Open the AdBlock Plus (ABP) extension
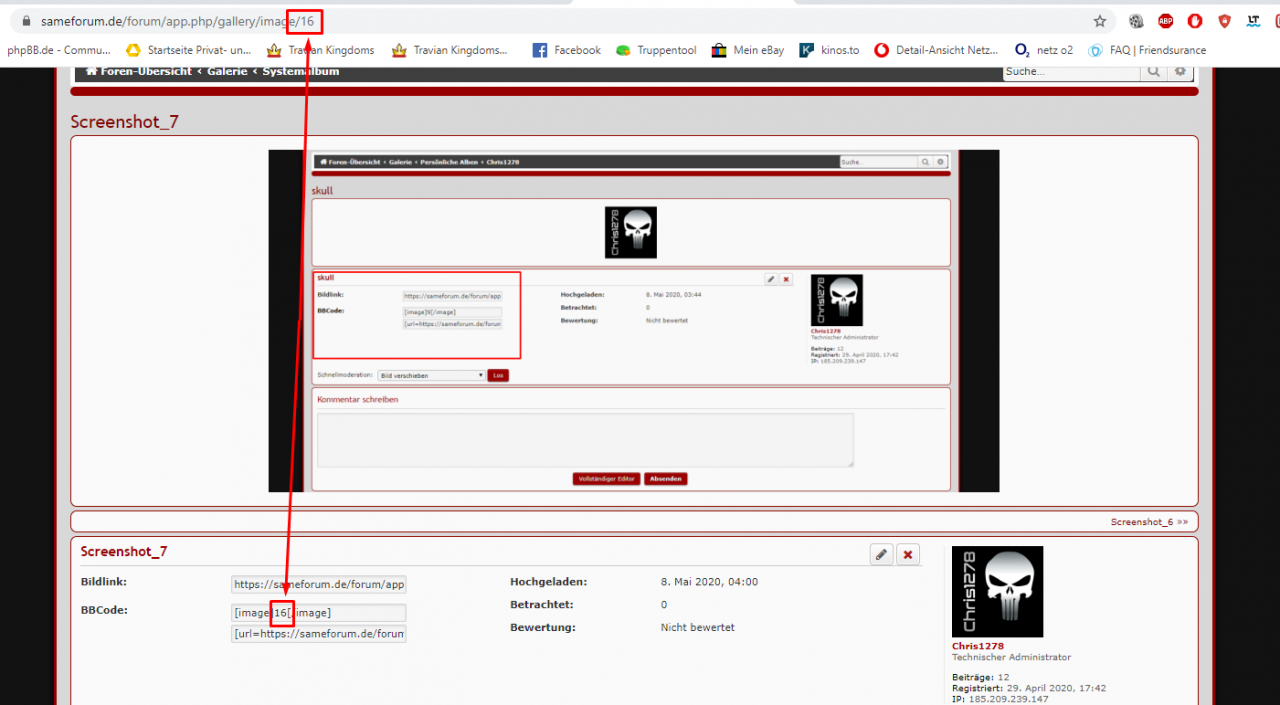 [1165, 21]
